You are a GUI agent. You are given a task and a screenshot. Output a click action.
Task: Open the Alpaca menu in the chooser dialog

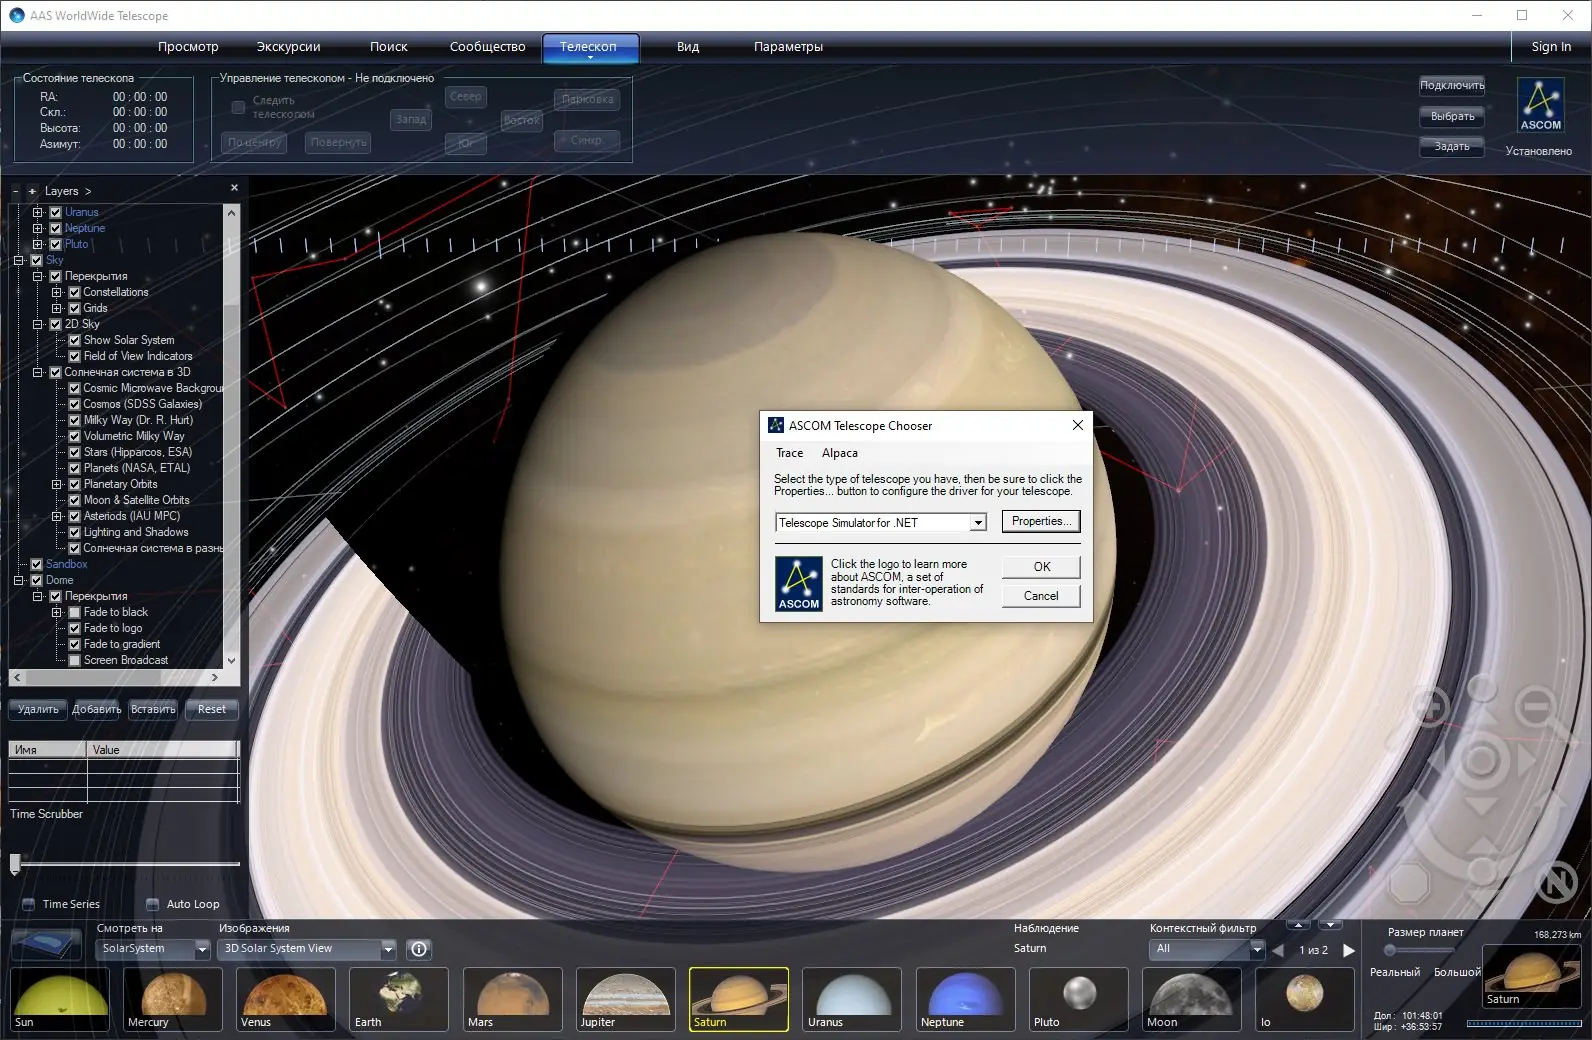[x=839, y=453]
